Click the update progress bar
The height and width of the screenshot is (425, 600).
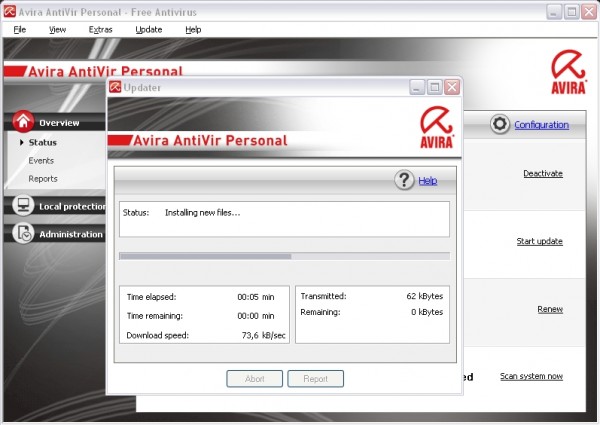pyautogui.click(x=284, y=256)
